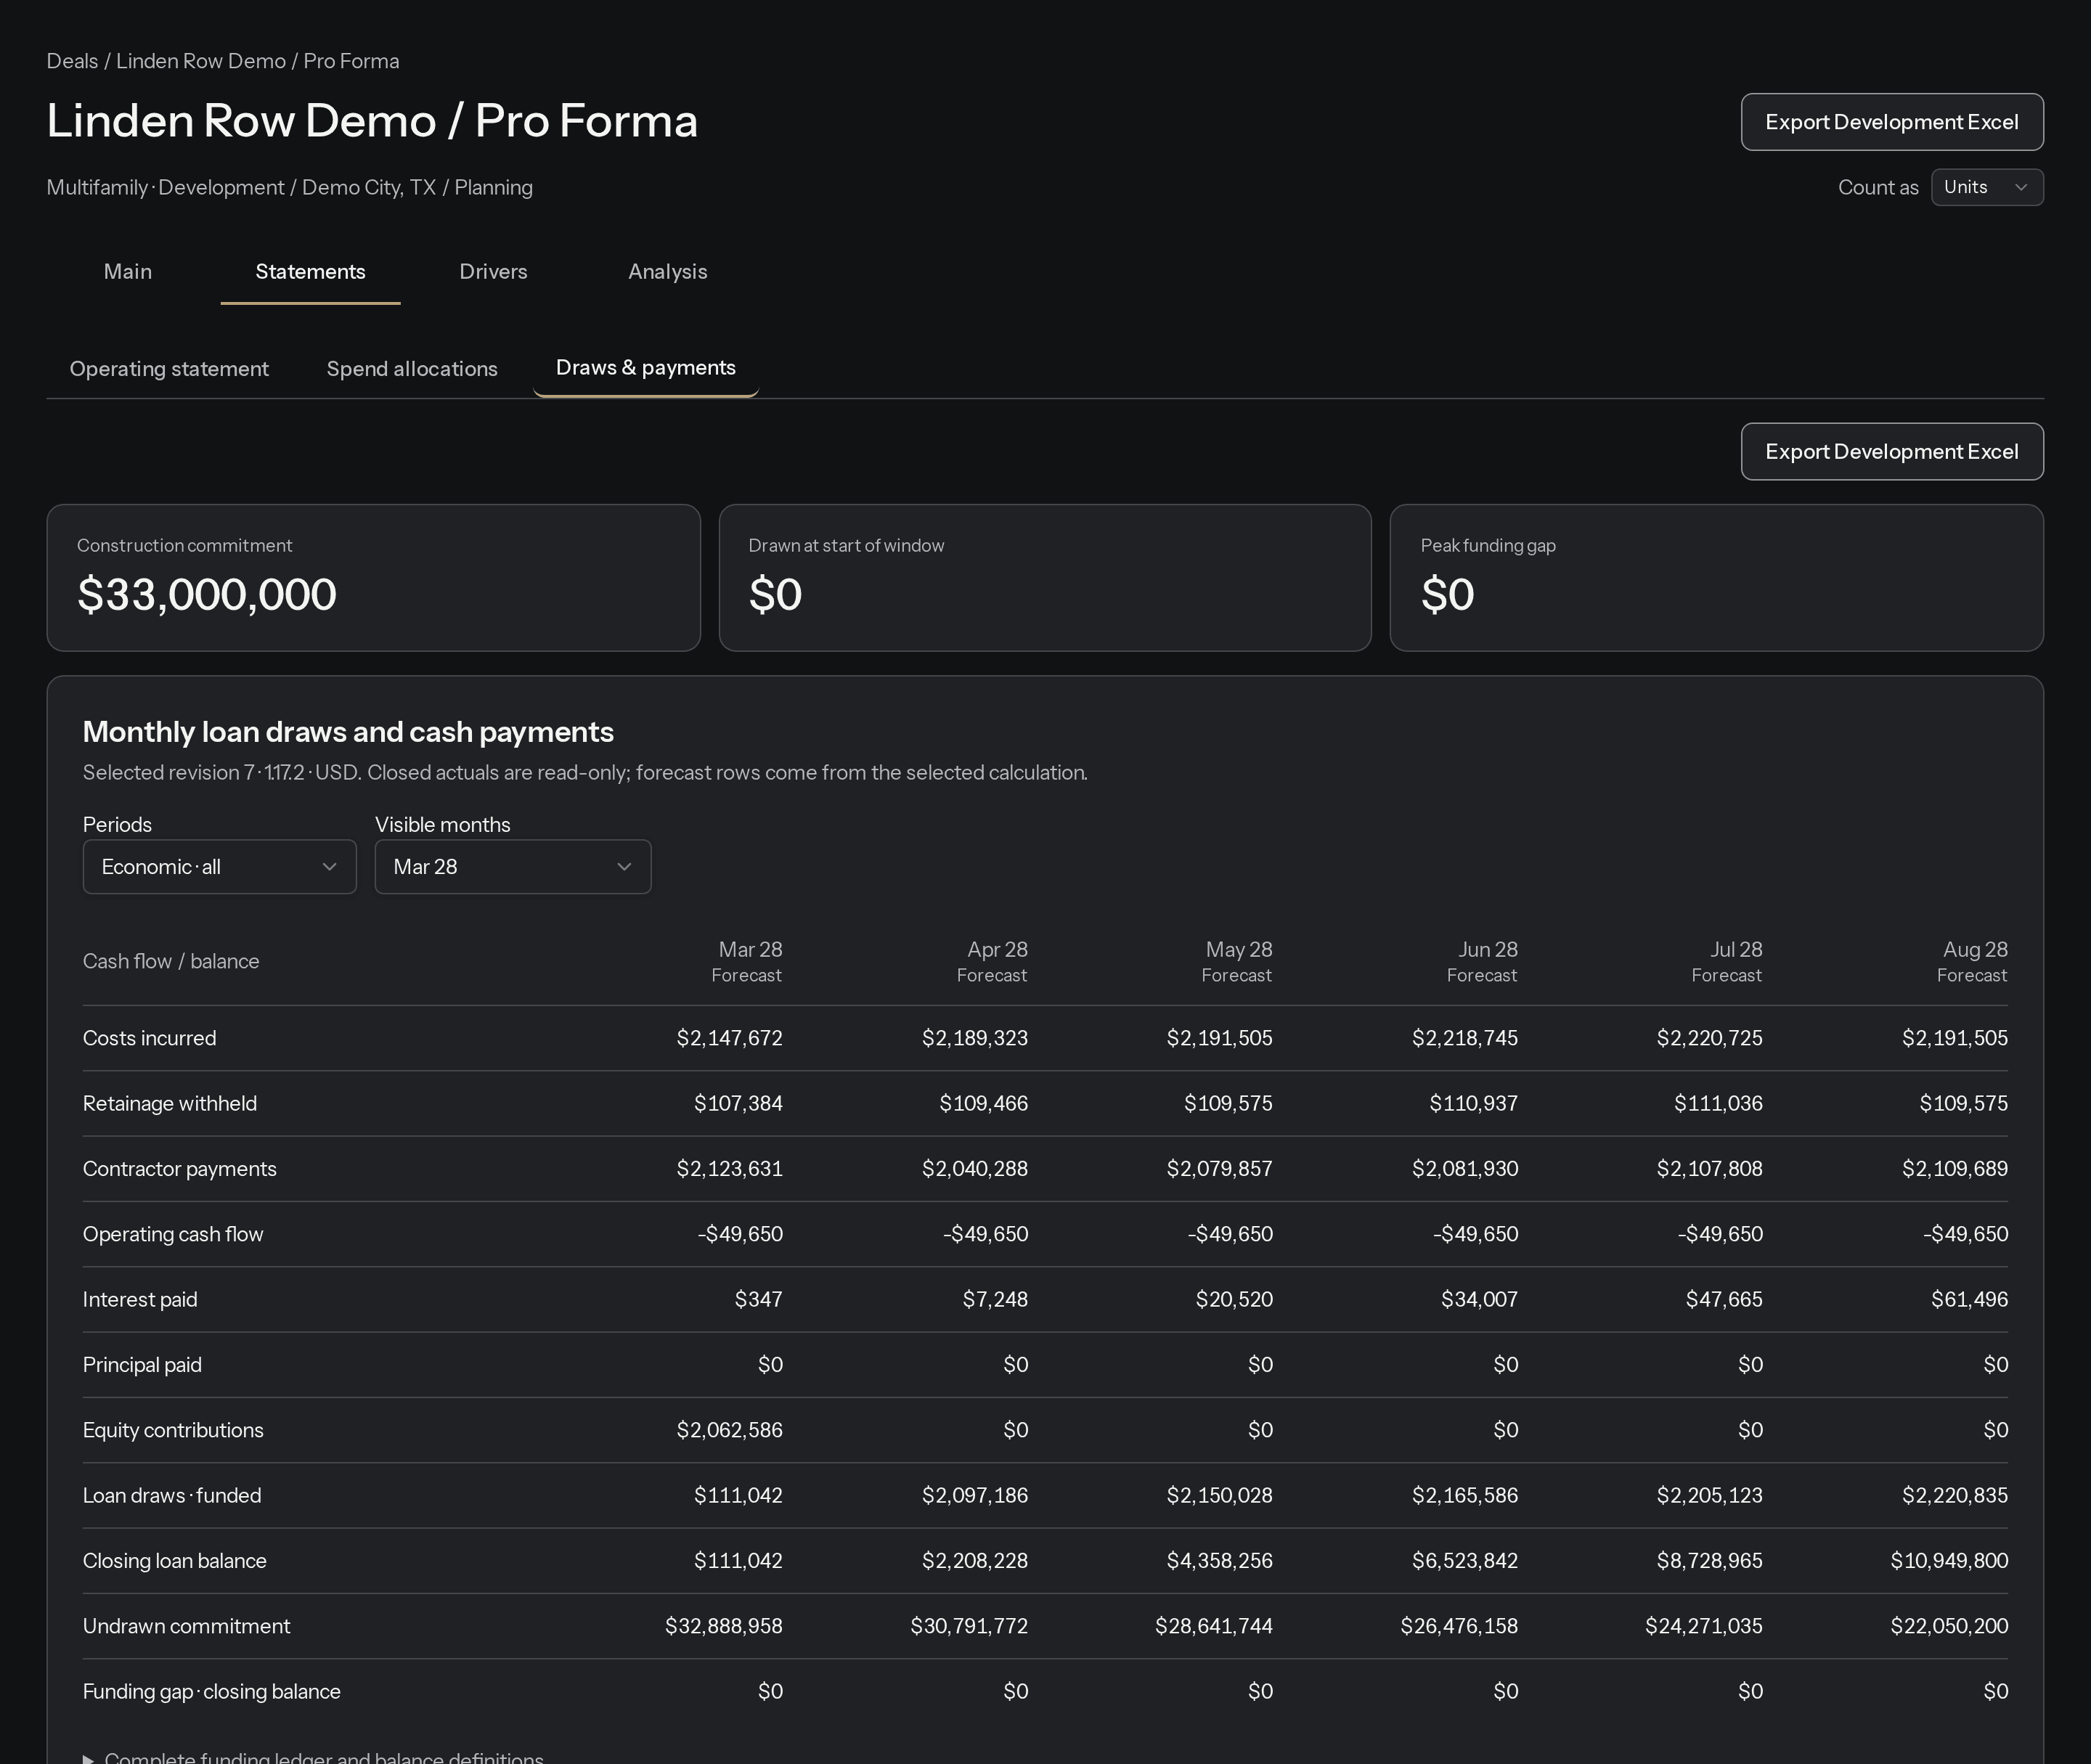This screenshot has width=2091, height=1764.
Task: Click the Equity contributions row label
Action: click(x=173, y=1430)
